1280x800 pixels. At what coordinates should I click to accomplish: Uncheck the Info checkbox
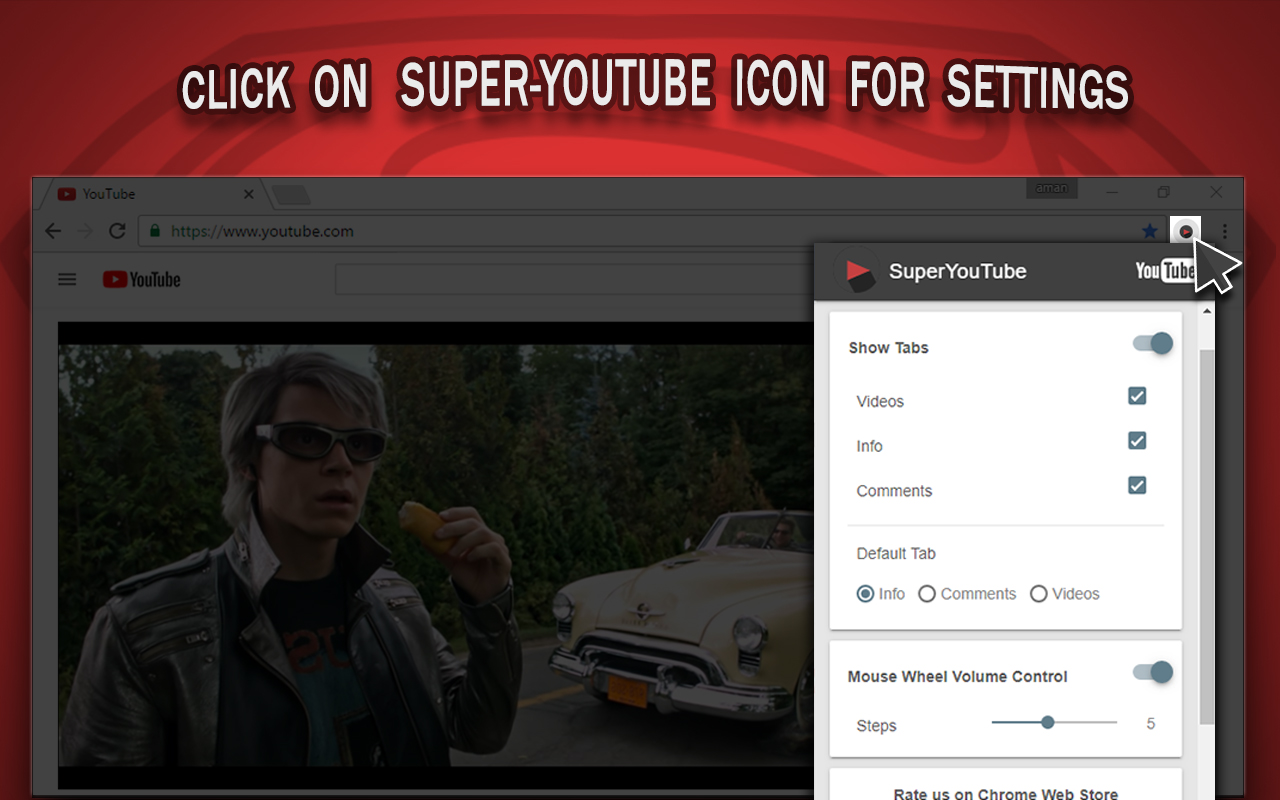pos(1137,441)
